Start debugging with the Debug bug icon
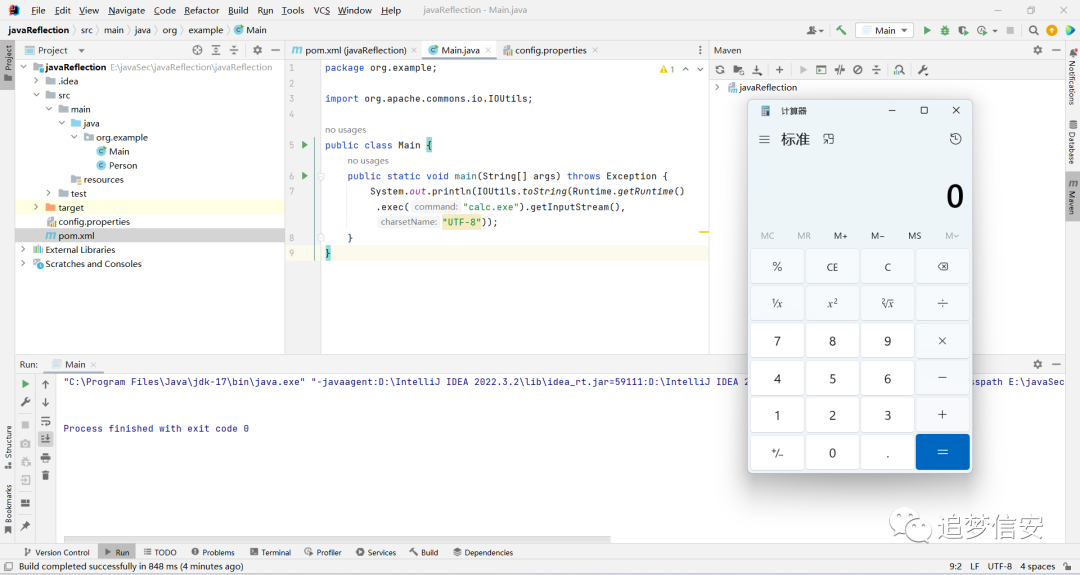1080x575 pixels. pos(944,30)
